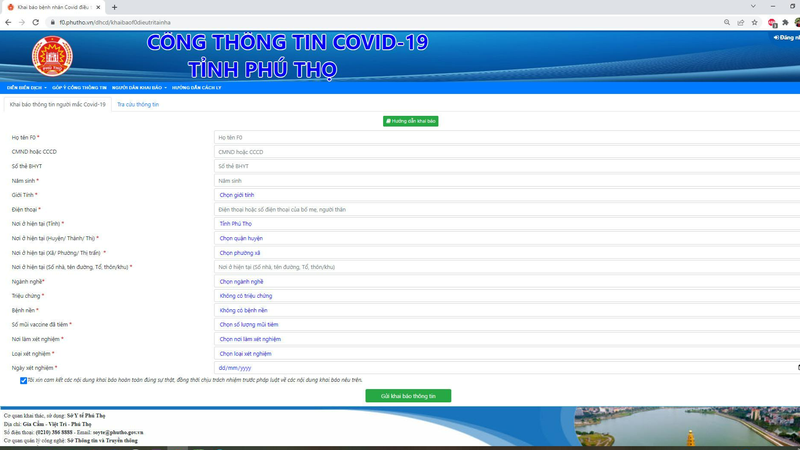Reload the page with the browser refresh icon
This screenshot has height=450, width=800.
click(36, 22)
